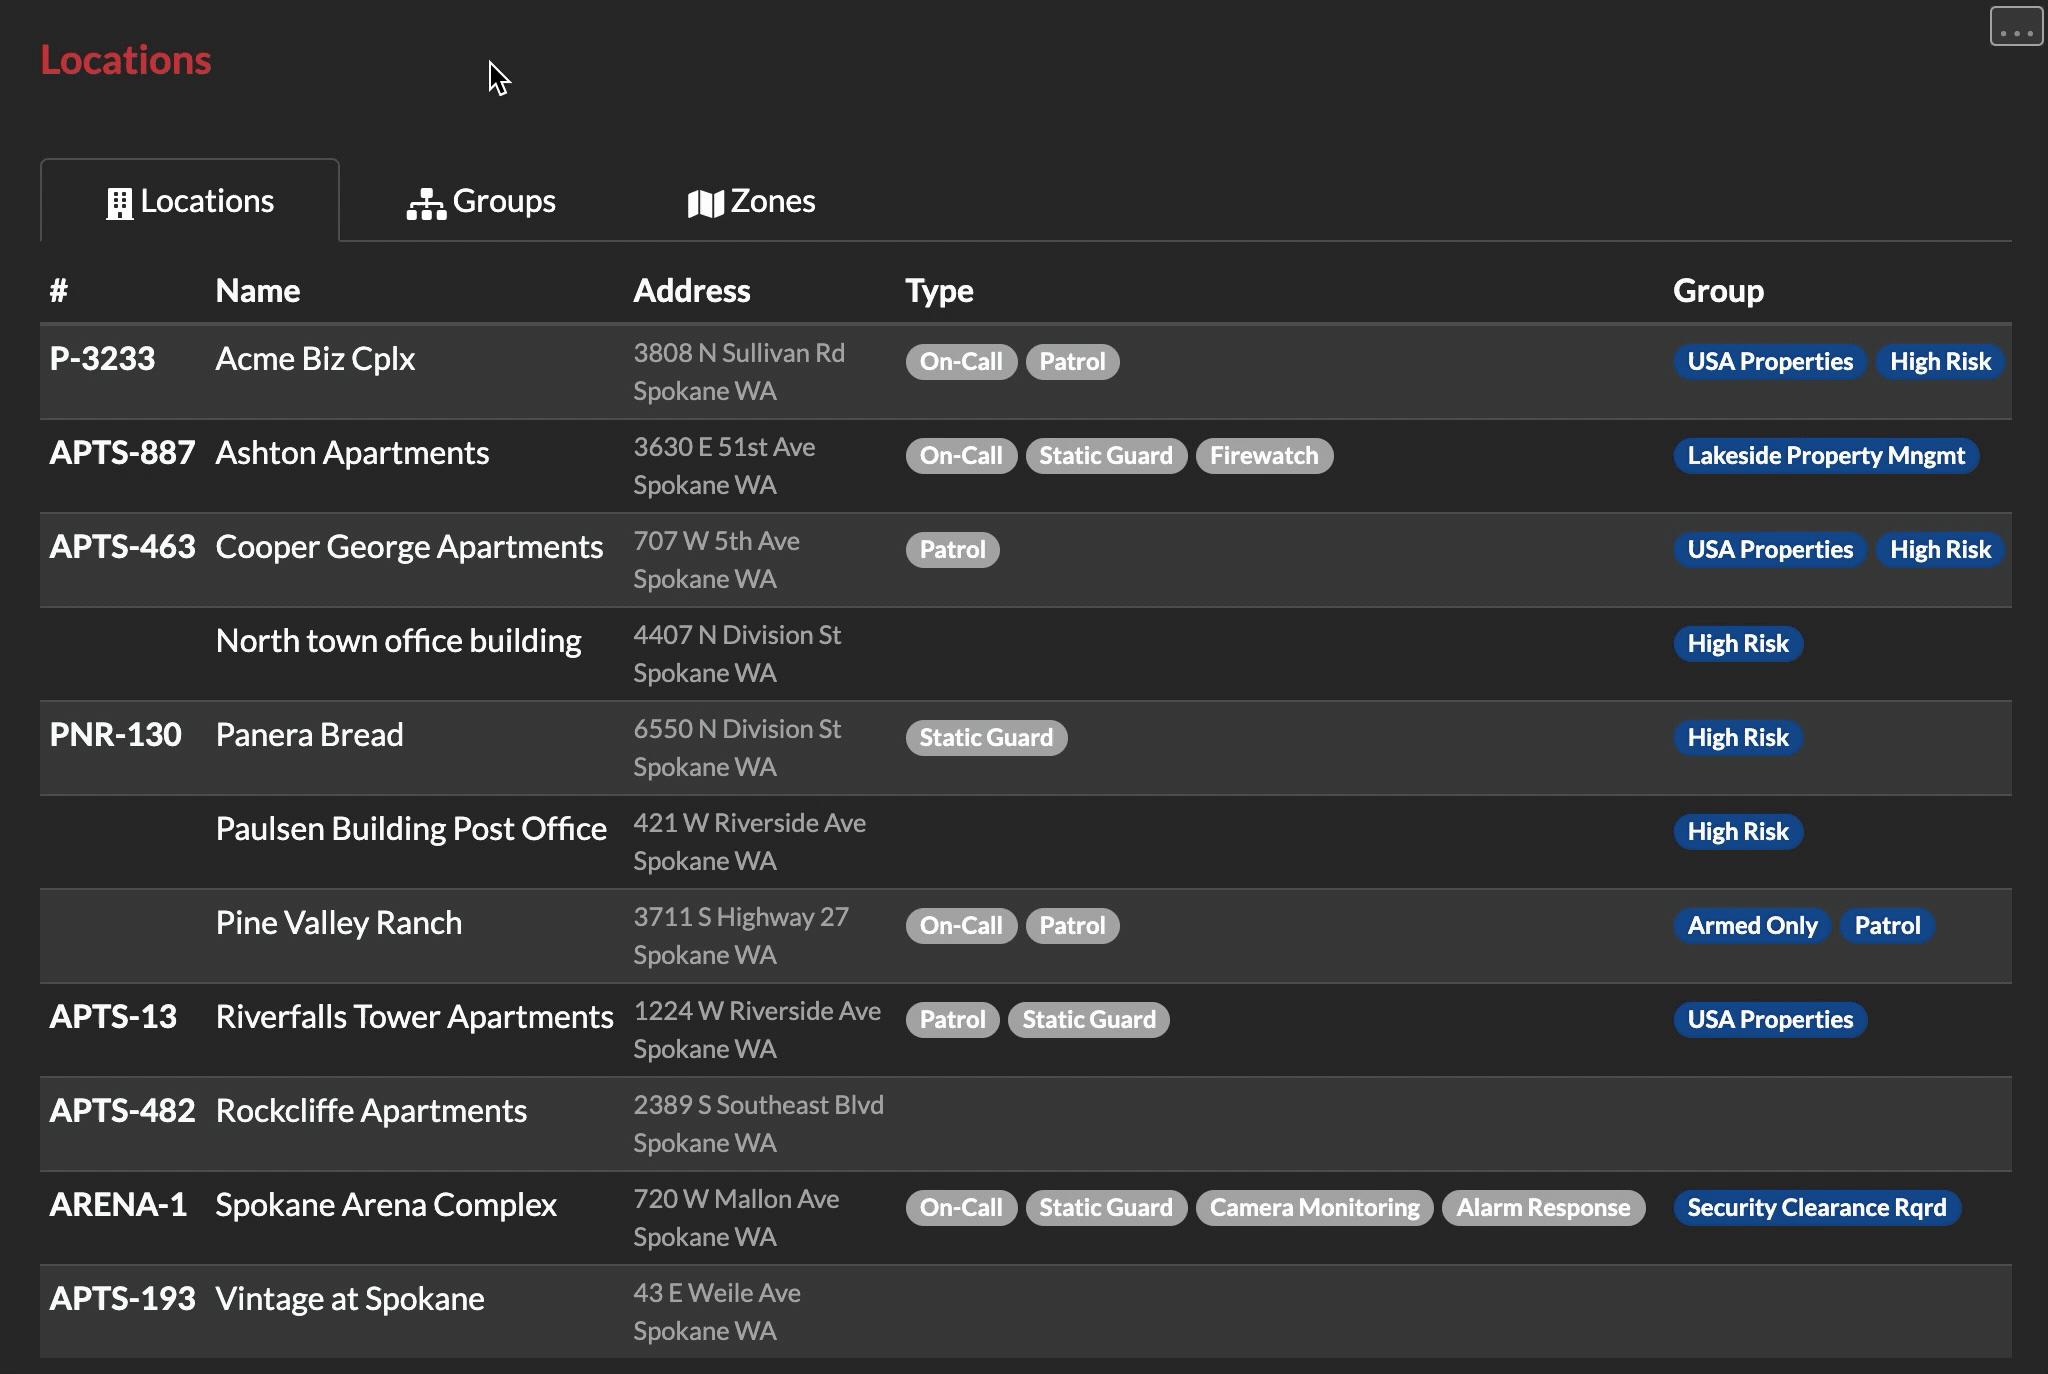The height and width of the screenshot is (1374, 2048).
Task: Click USA Properties group tag on Acme Biz
Action: tap(1769, 360)
